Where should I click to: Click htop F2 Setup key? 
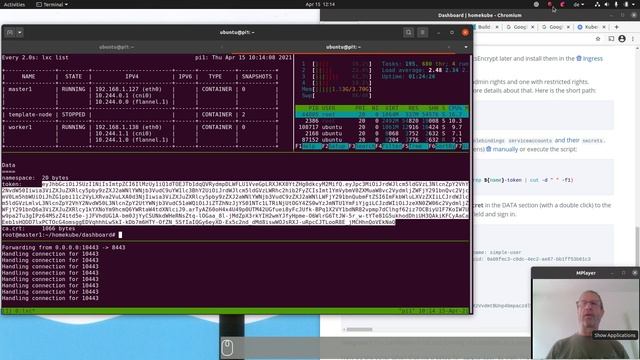[x=335, y=146]
